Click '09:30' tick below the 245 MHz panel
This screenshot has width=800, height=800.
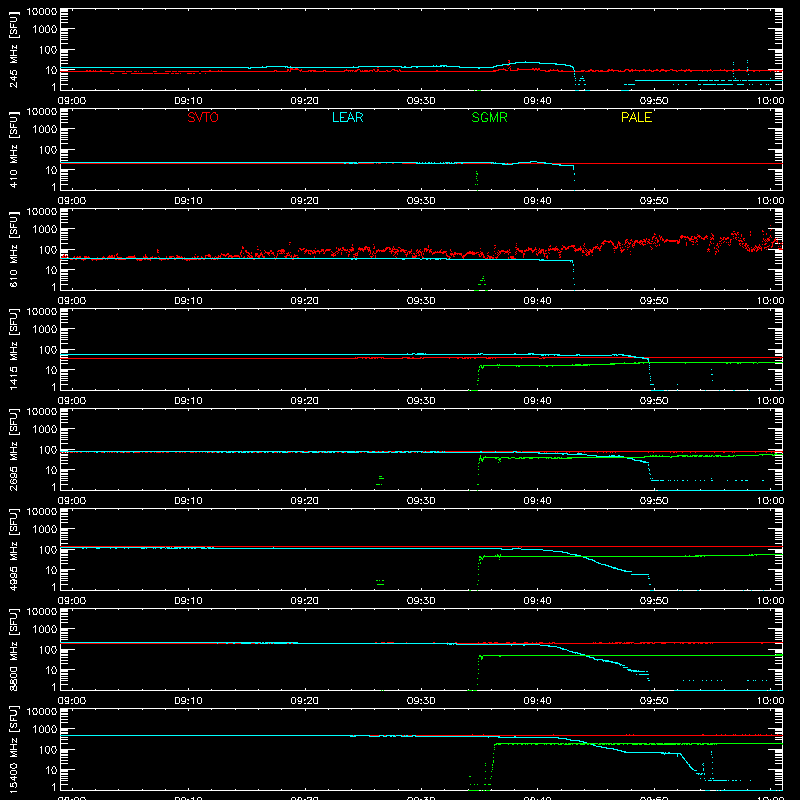(421, 101)
